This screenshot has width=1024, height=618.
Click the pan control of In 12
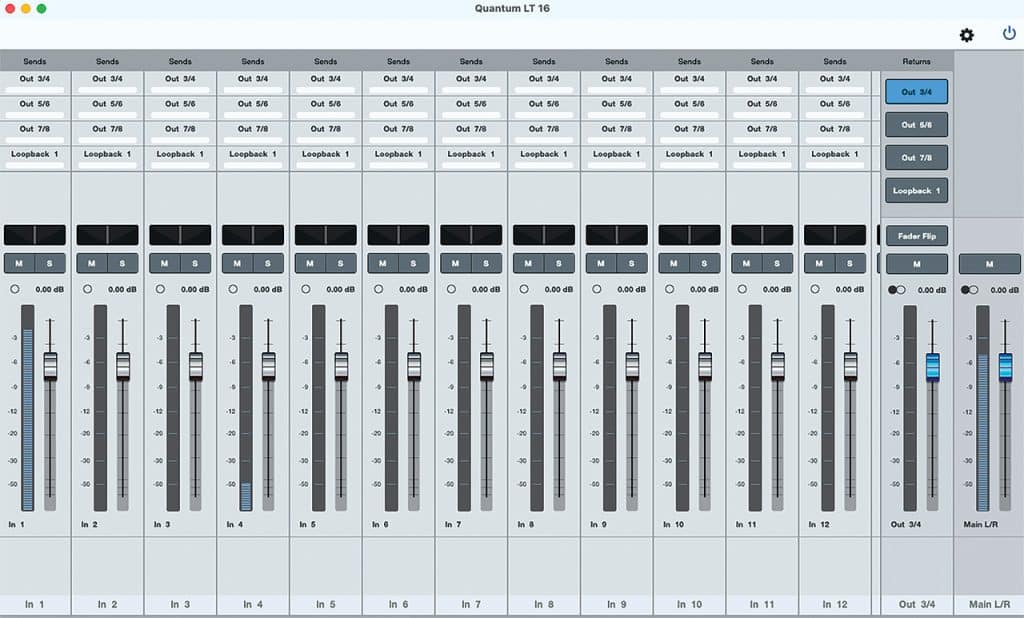click(835, 235)
